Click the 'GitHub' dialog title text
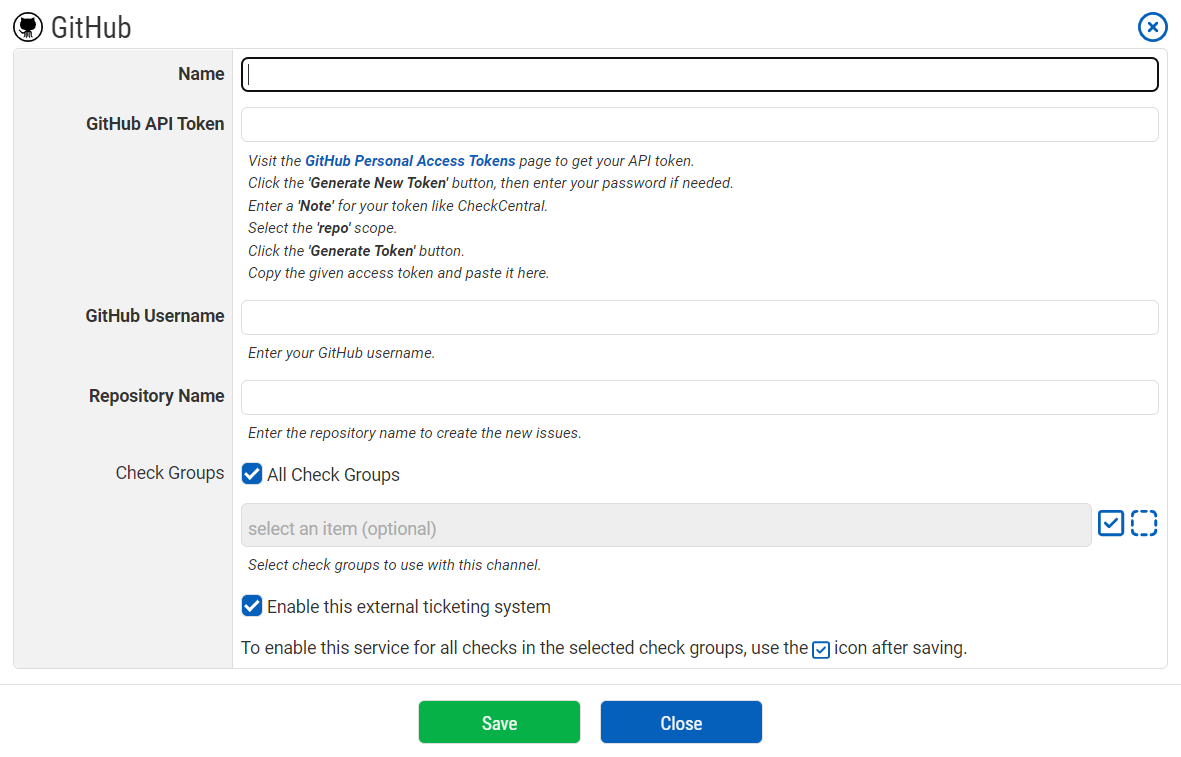Viewport: 1181px width, 757px height. (x=91, y=27)
